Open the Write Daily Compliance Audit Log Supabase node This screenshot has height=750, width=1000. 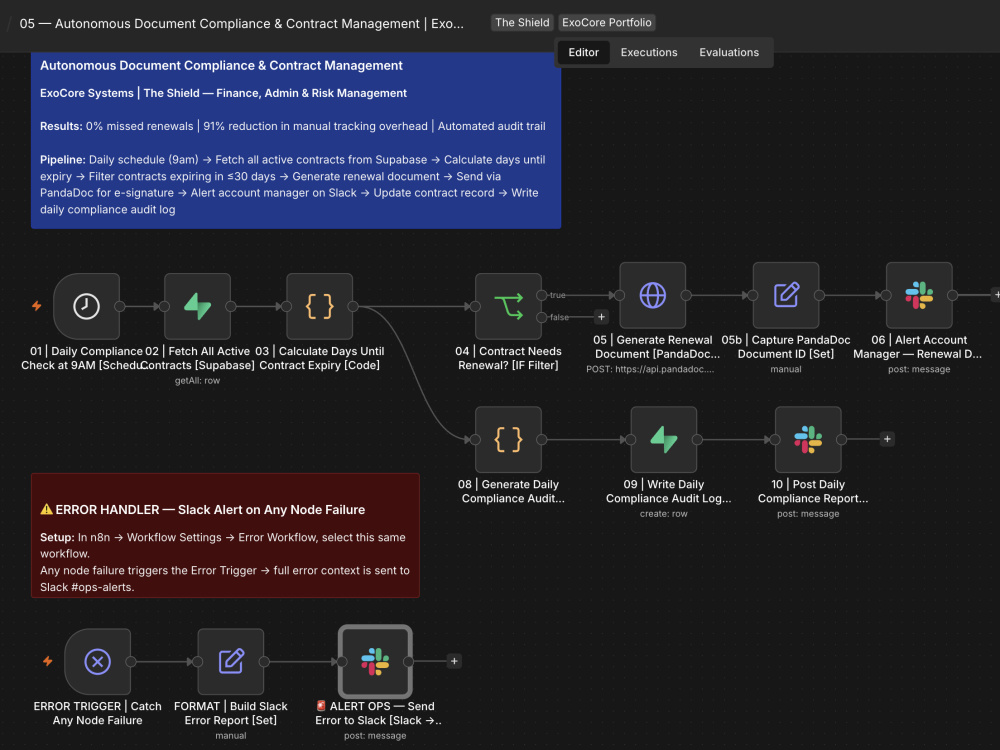pos(664,439)
